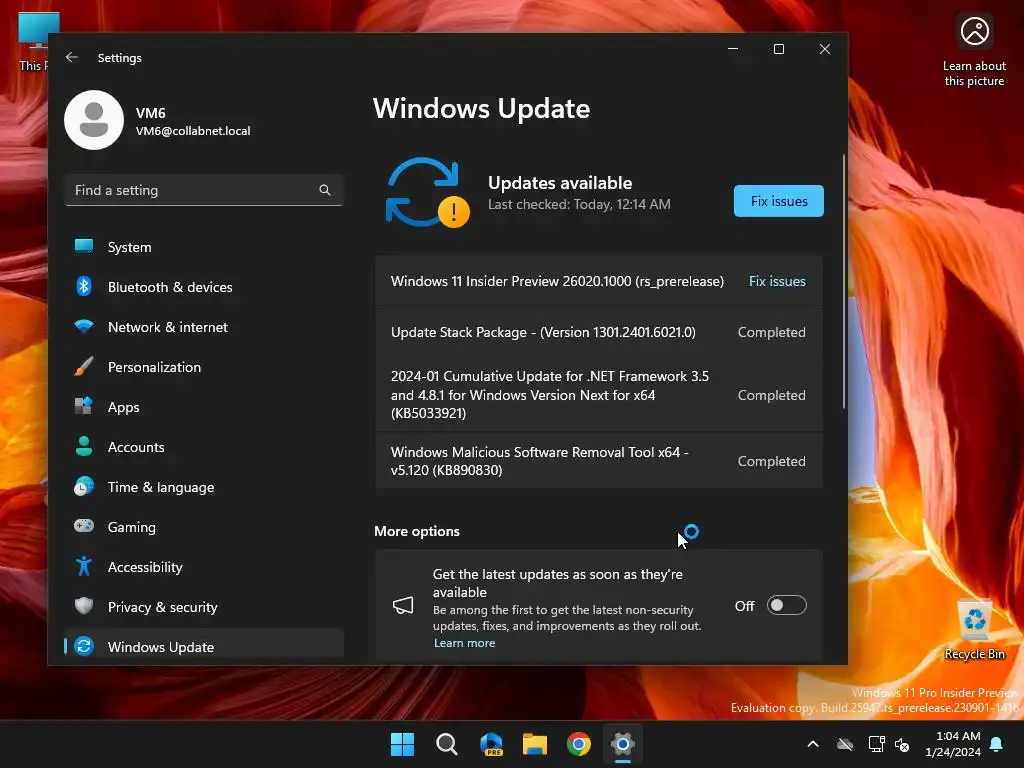Go to Bluetooth & devices settings

204,287
